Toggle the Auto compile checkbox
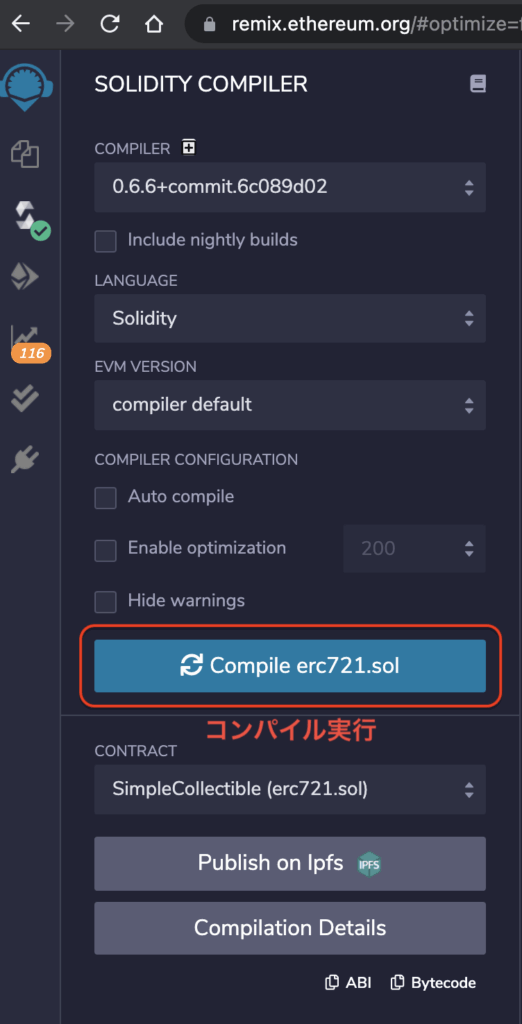Viewport: 522px width, 1024px height. coord(106,498)
